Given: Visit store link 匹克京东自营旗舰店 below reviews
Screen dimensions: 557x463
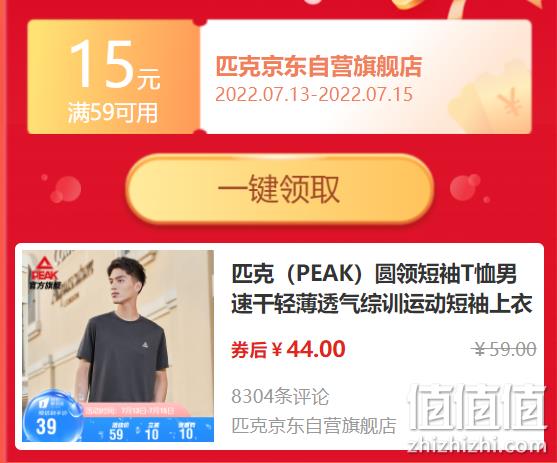Looking at the screenshot, I should point(314,425).
